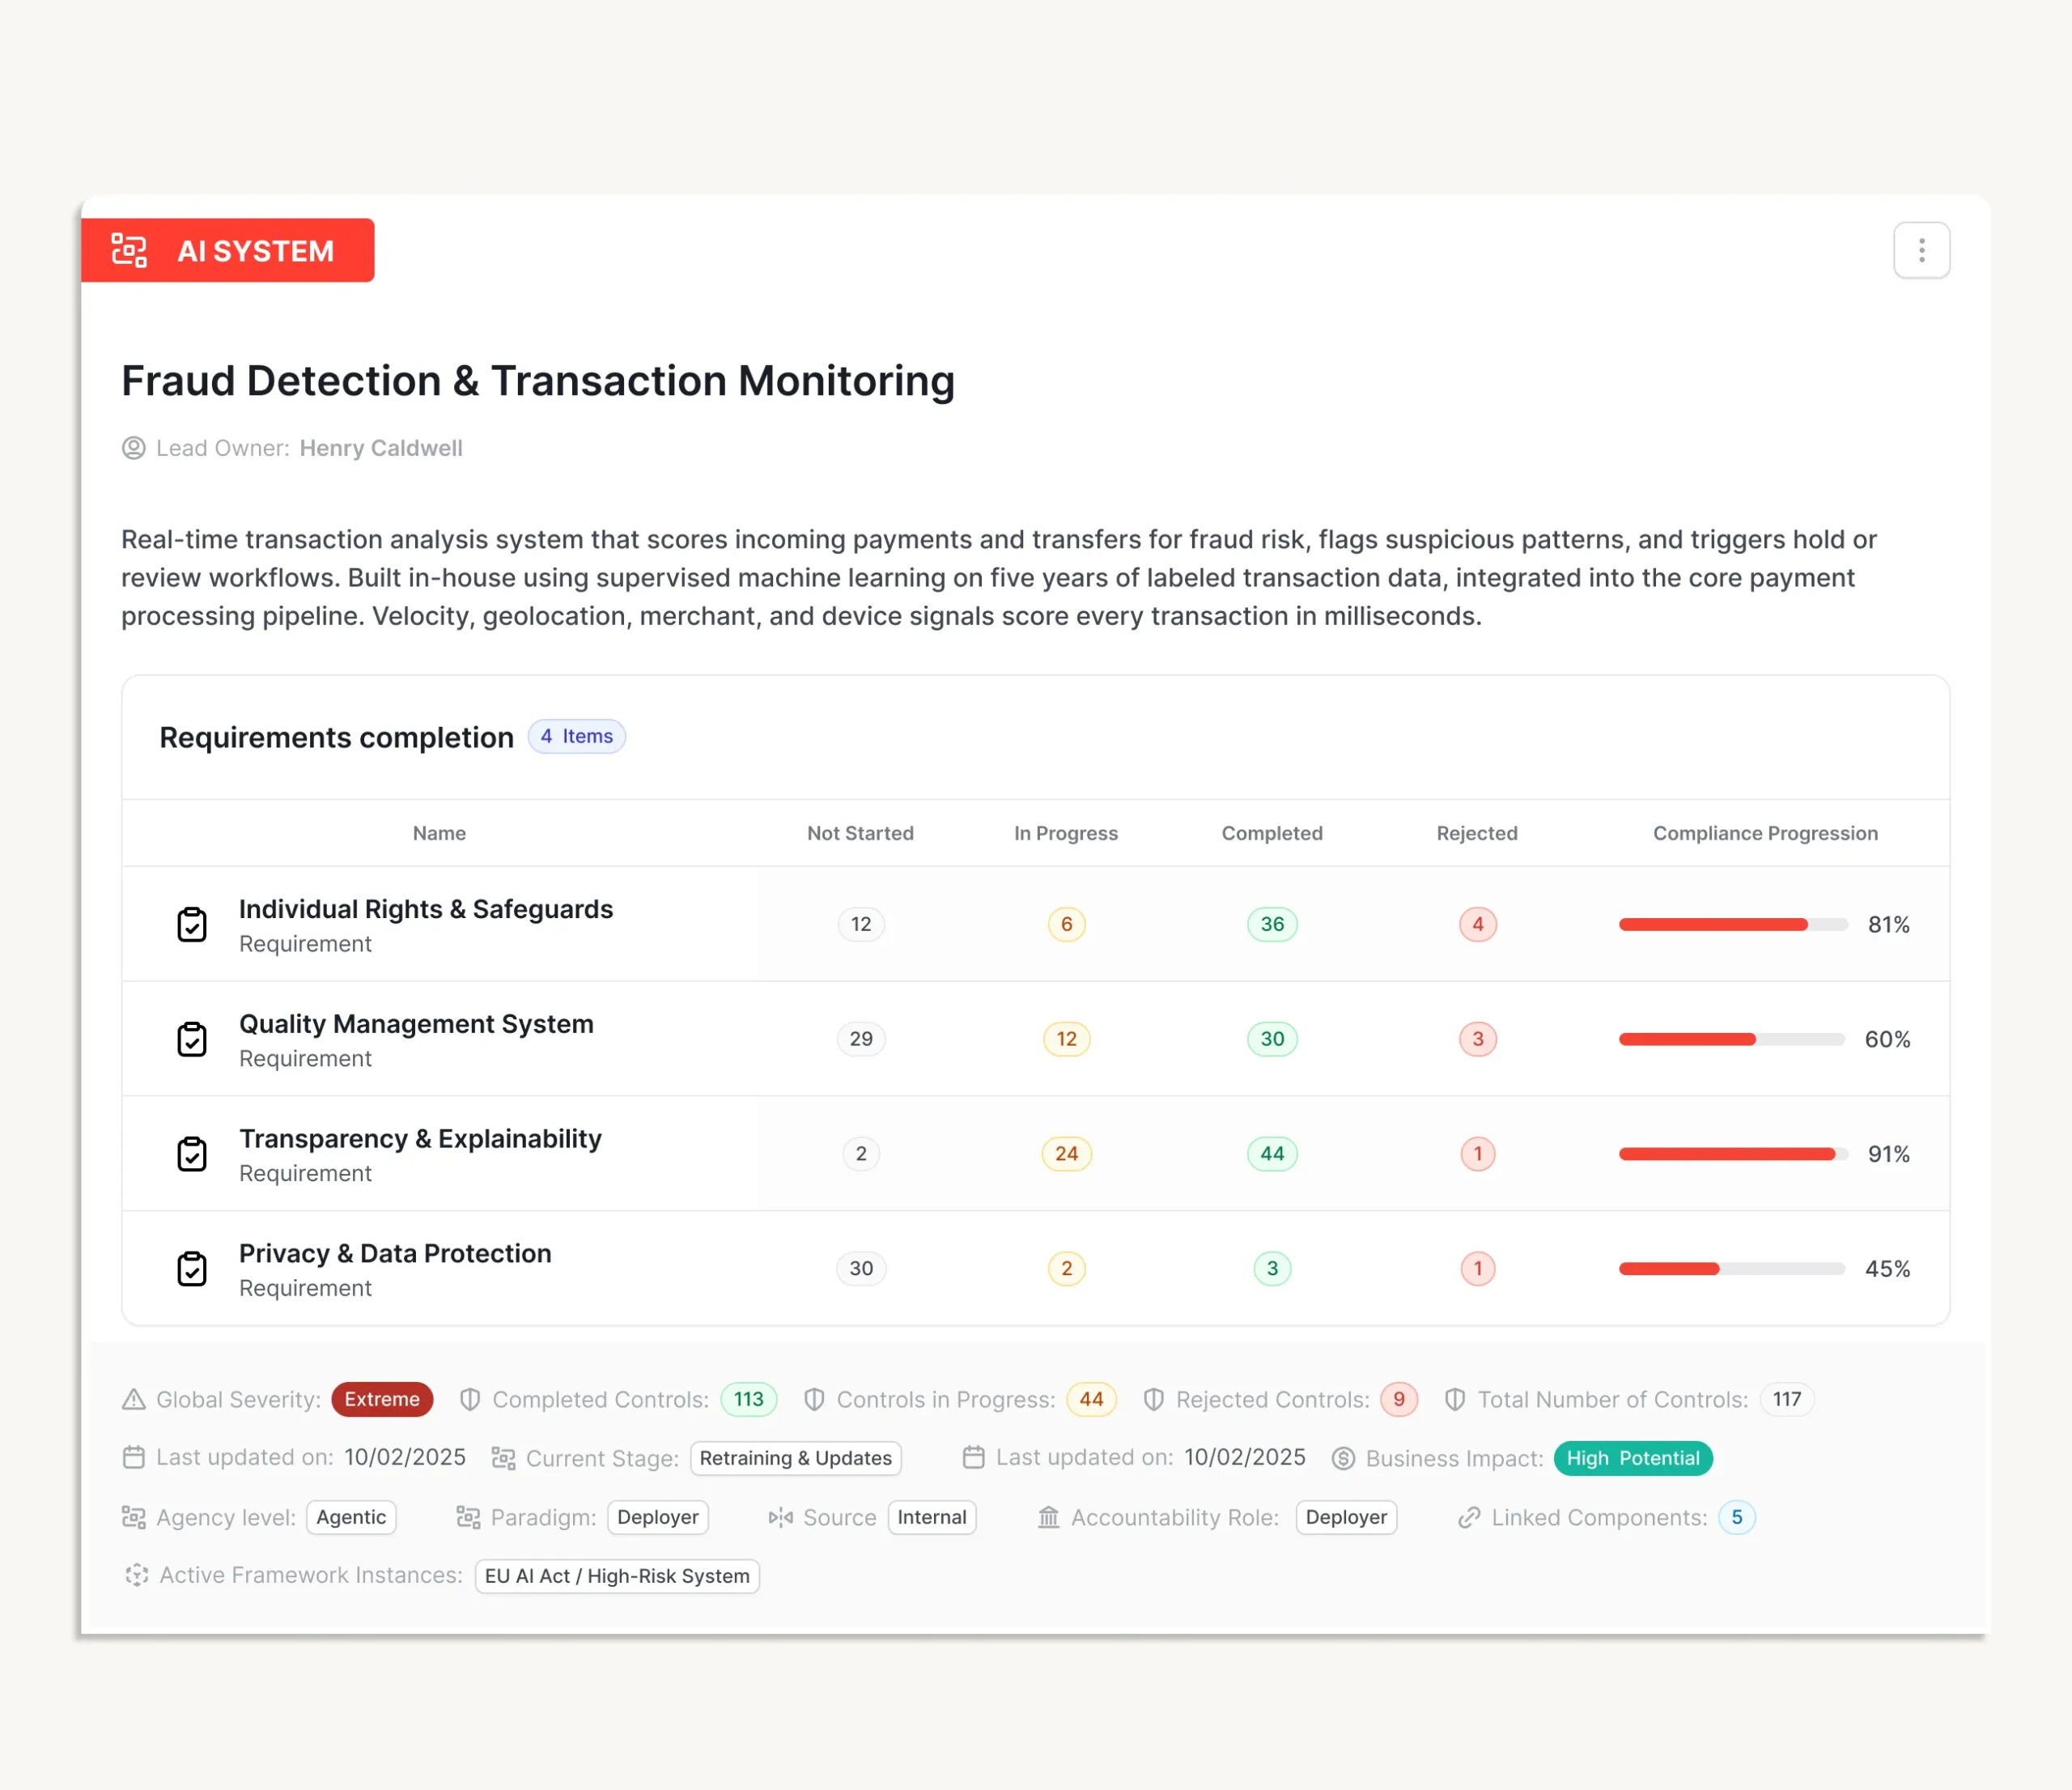Viewport: 2072px width, 1790px height.
Task: Open Privacy & Data Protection requirement
Action: (395, 1253)
